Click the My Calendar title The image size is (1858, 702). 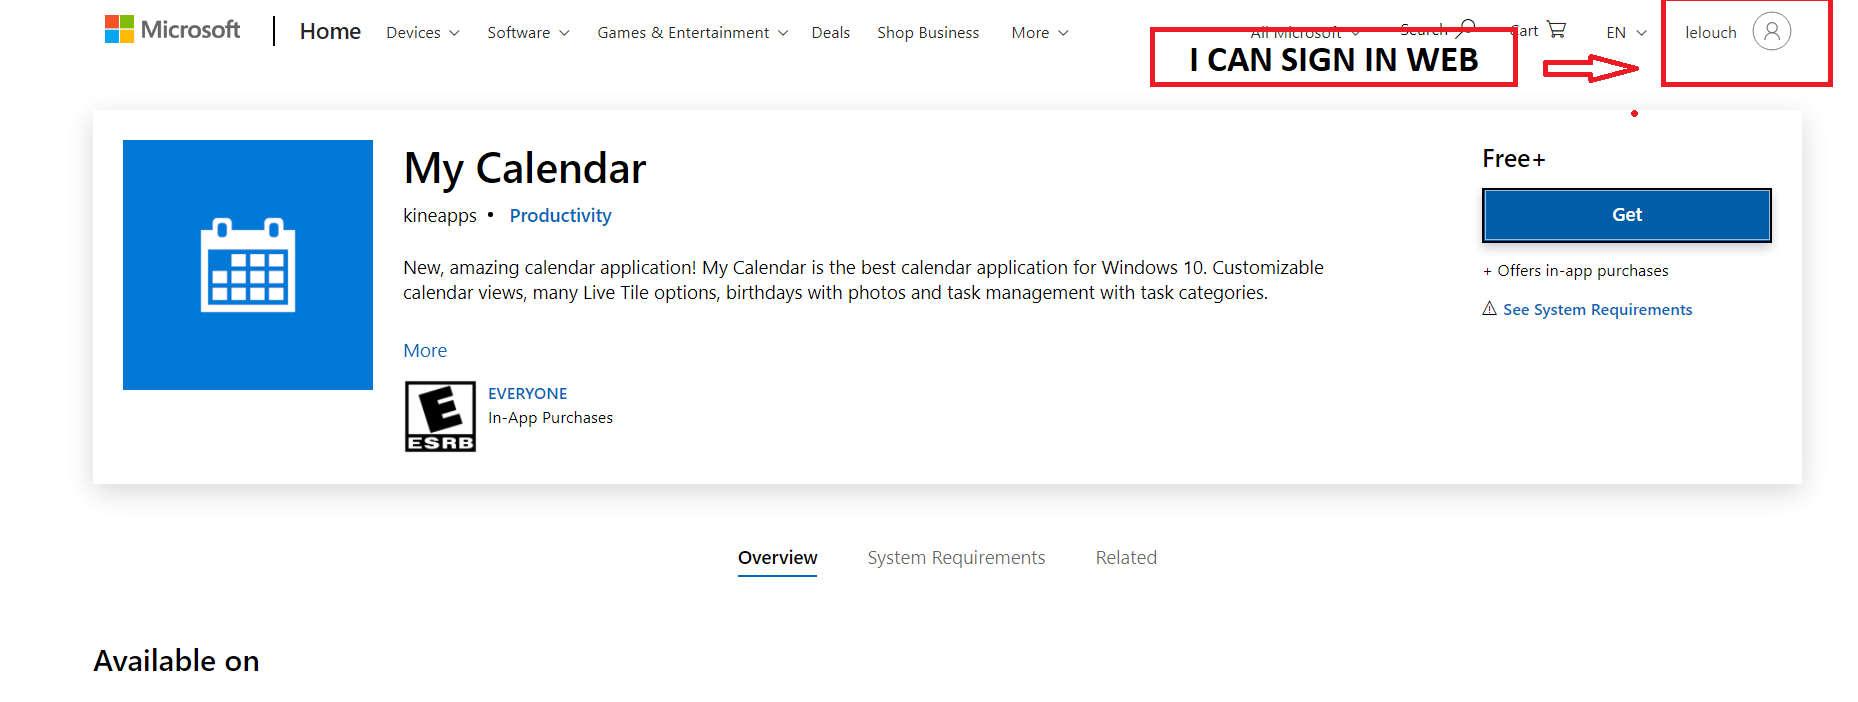(525, 169)
